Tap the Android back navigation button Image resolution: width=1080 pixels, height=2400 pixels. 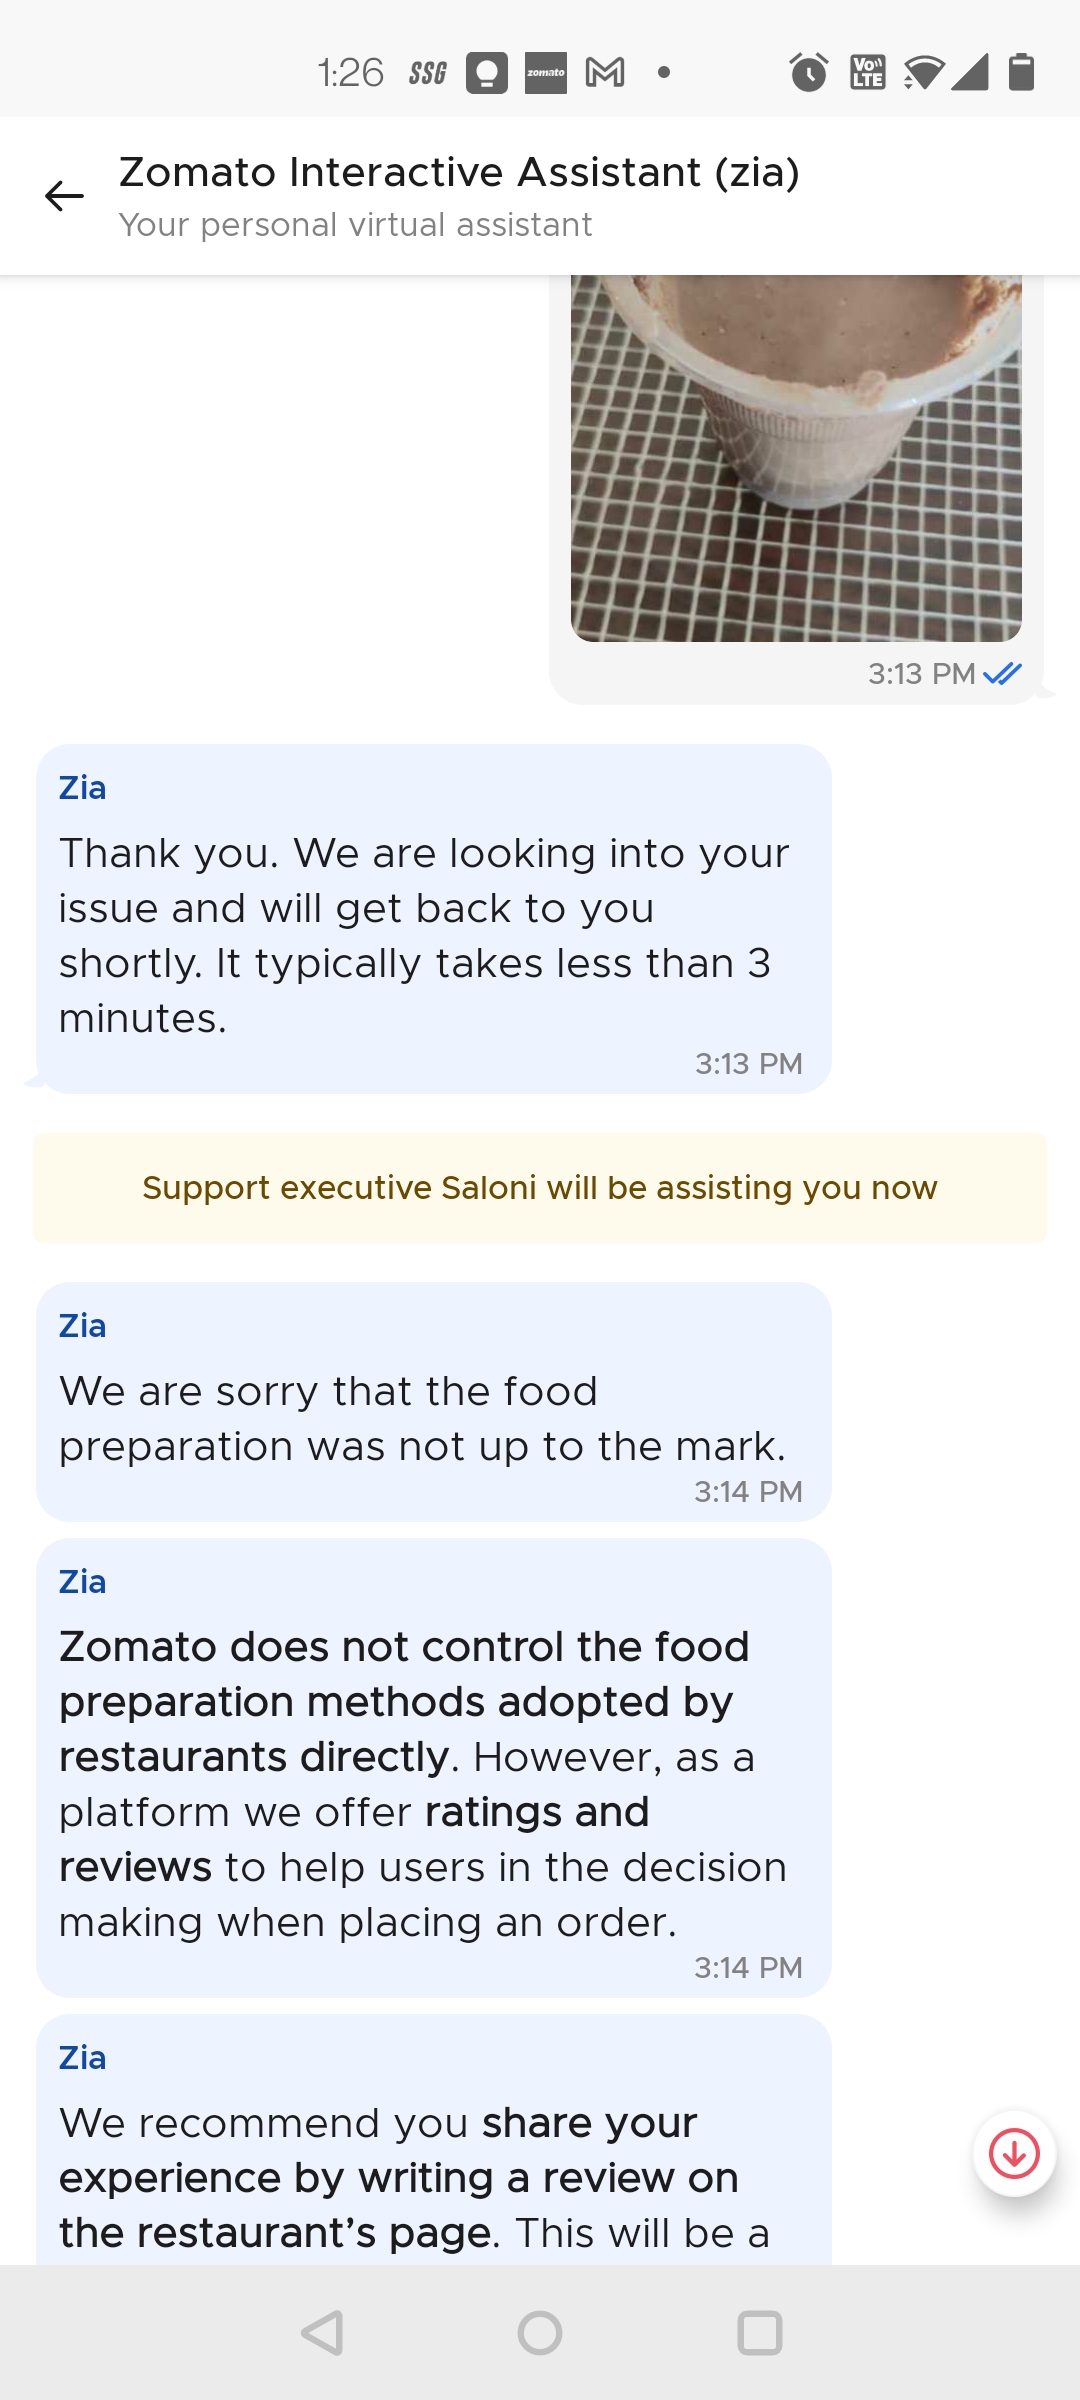(x=322, y=2333)
